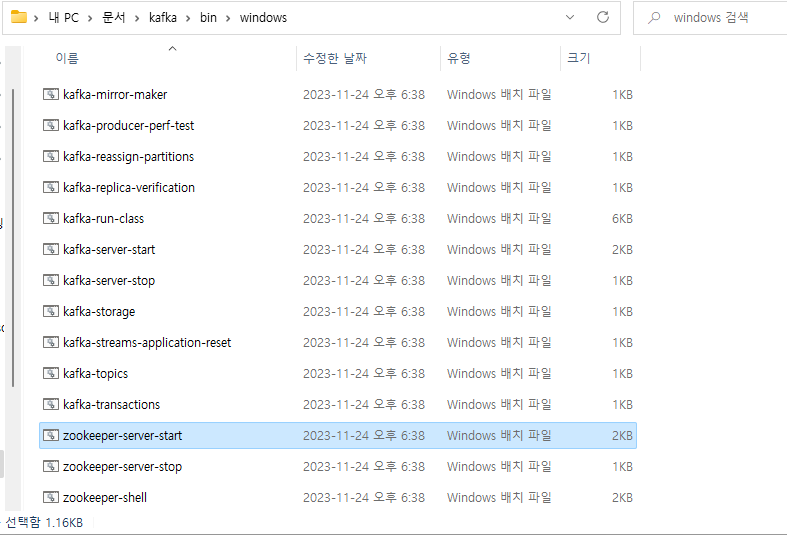Click the kafka-server-start file icon
The image size is (787, 535).
51,249
